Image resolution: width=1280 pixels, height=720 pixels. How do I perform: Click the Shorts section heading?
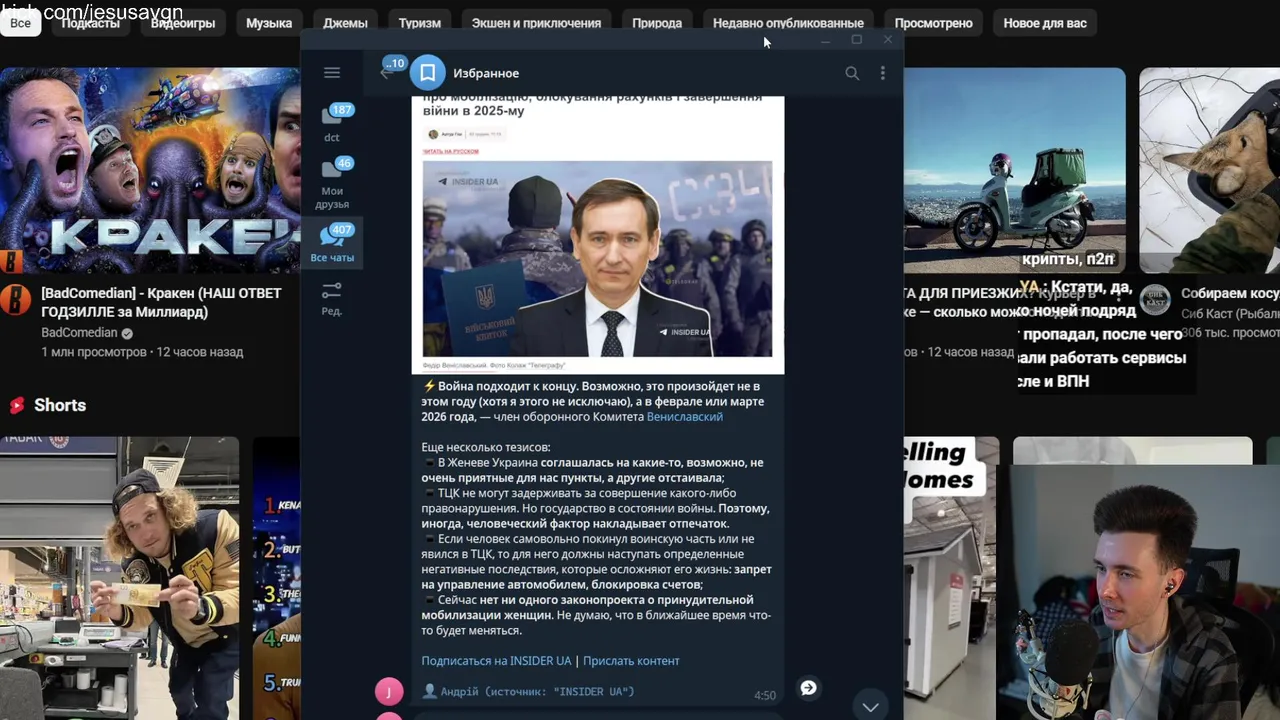click(60, 405)
